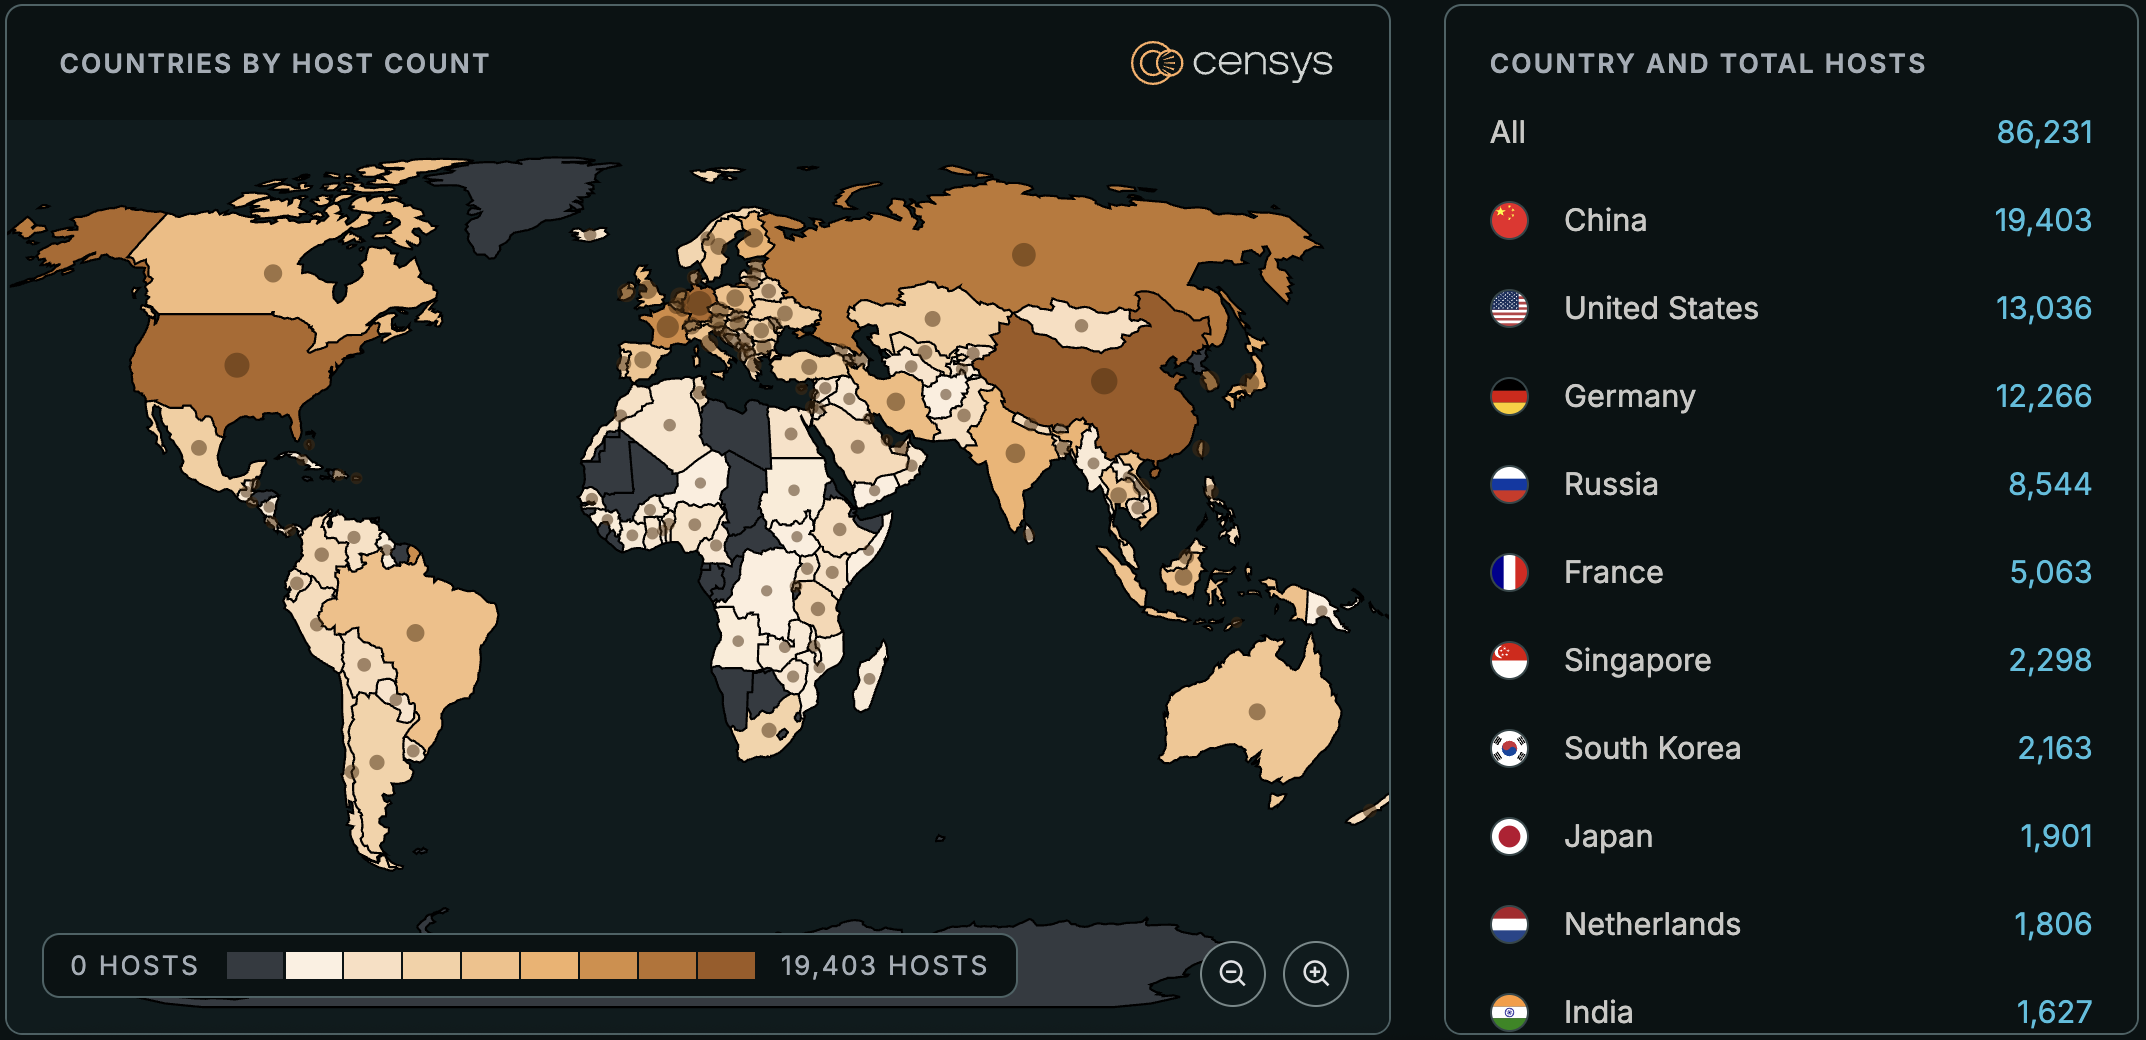
Task: Click the China total 19,403 value
Action: 2043,220
